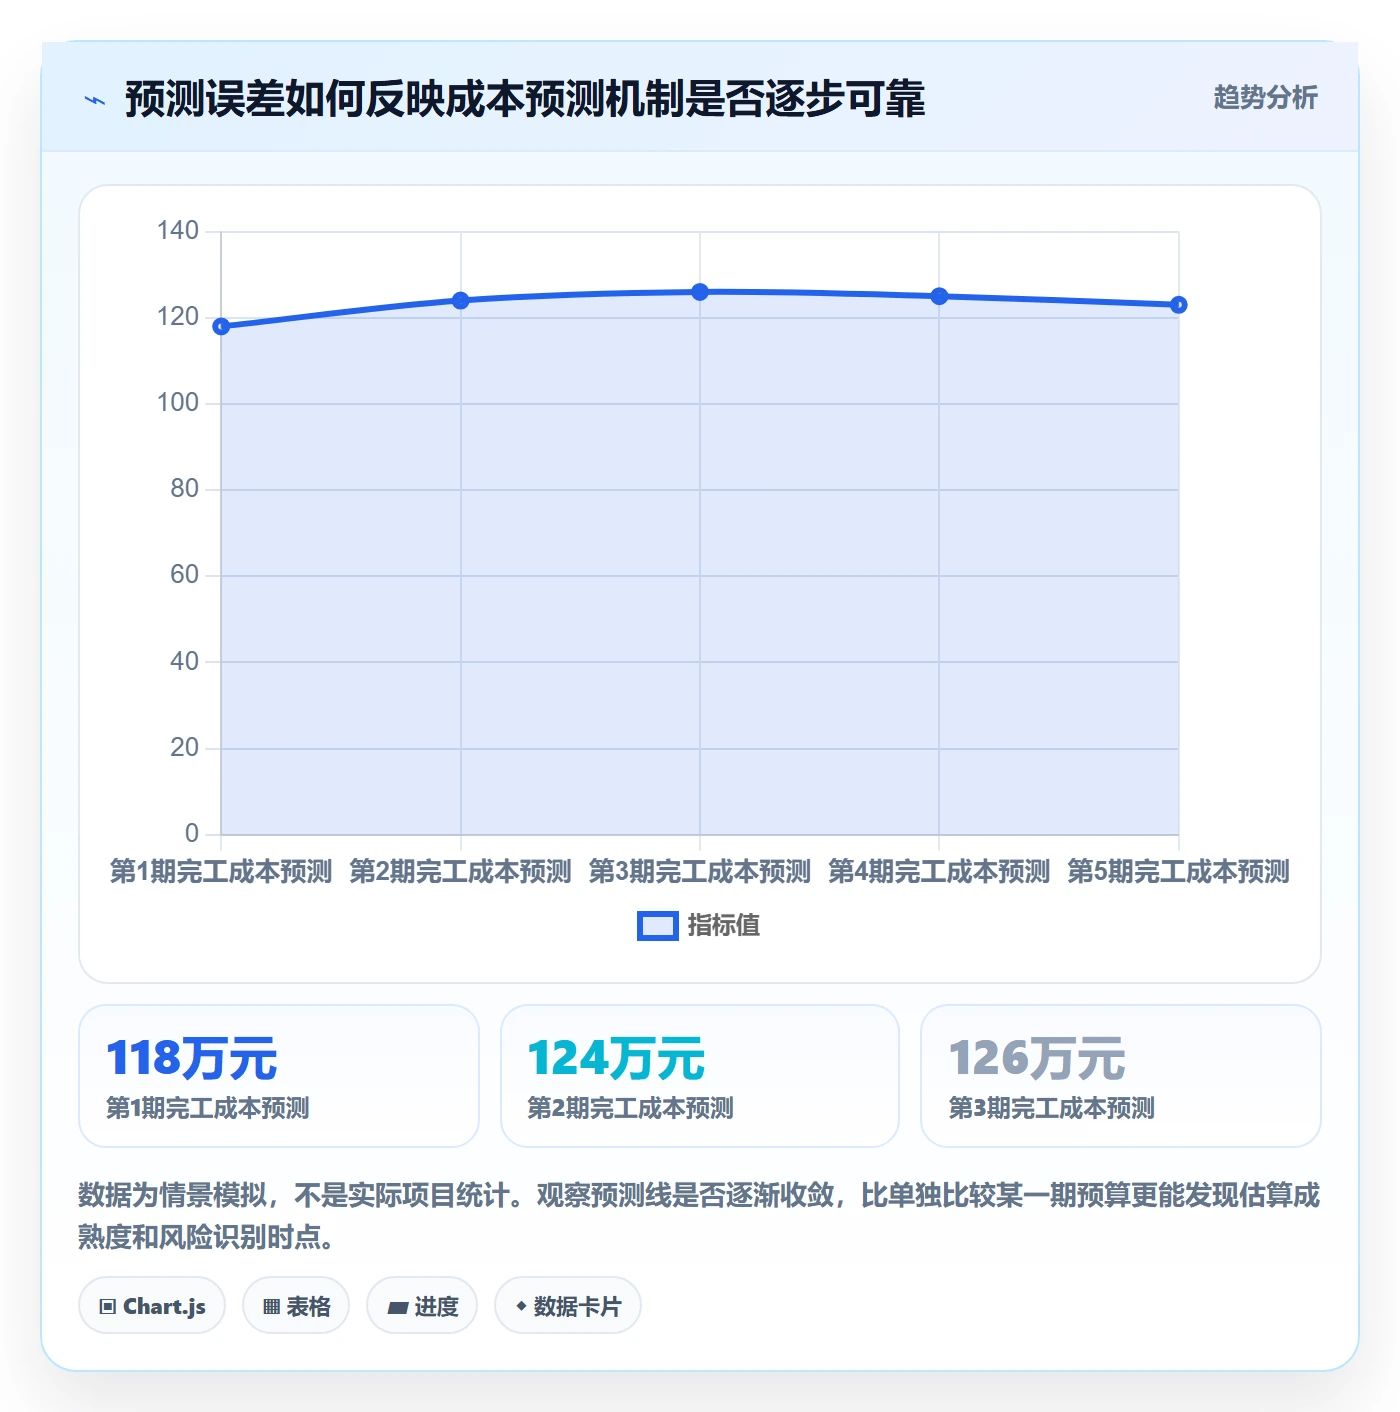Click 第3期完工成本预测 caption under 126万元

(1051, 1108)
